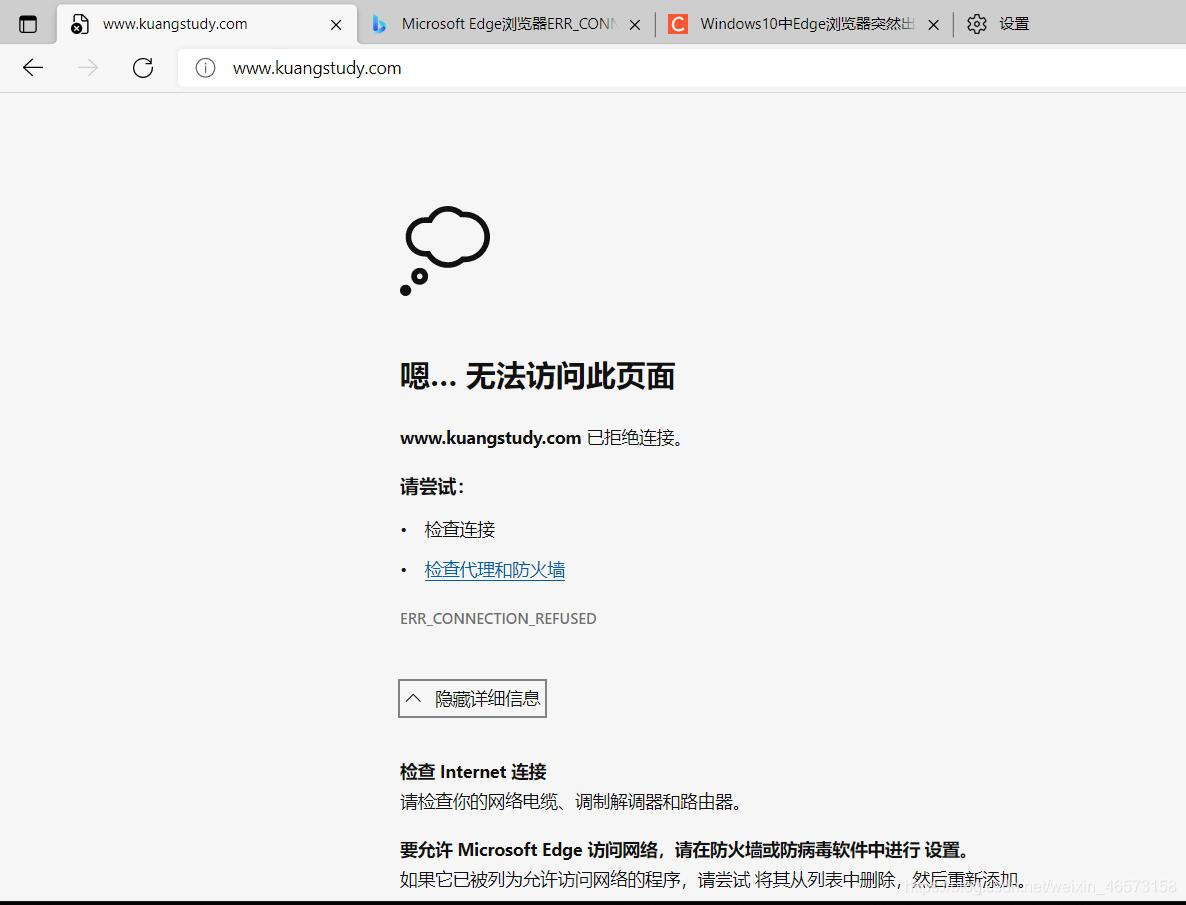The height and width of the screenshot is (905, 1186).
Task: Click the 检查连接 suggestion text
Action: [460, 530]
